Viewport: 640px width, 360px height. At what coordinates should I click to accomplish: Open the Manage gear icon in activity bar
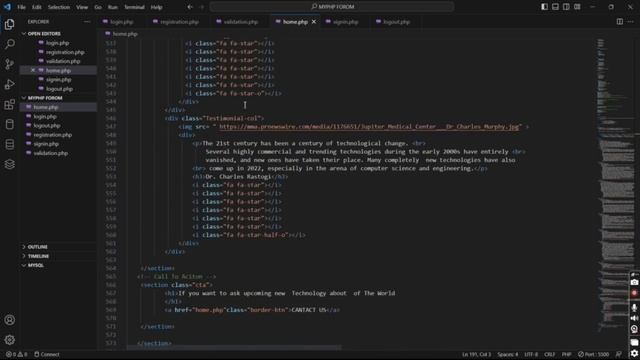(9, 340)
